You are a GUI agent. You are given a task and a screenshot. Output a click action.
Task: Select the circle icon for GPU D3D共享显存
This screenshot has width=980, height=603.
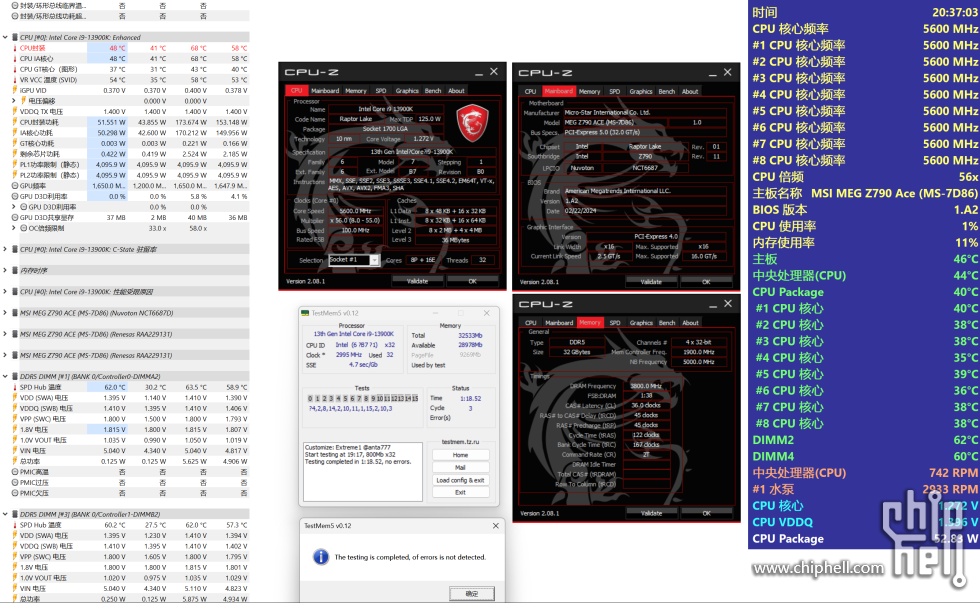coord(15,218)
